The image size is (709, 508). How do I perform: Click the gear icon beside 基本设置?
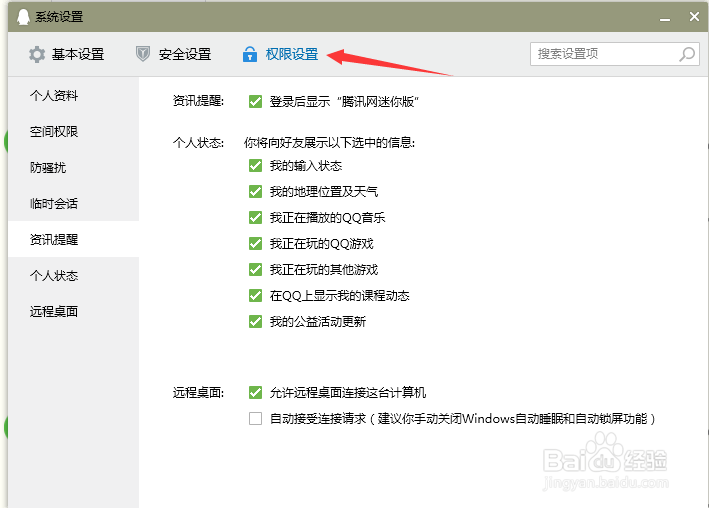37,55
